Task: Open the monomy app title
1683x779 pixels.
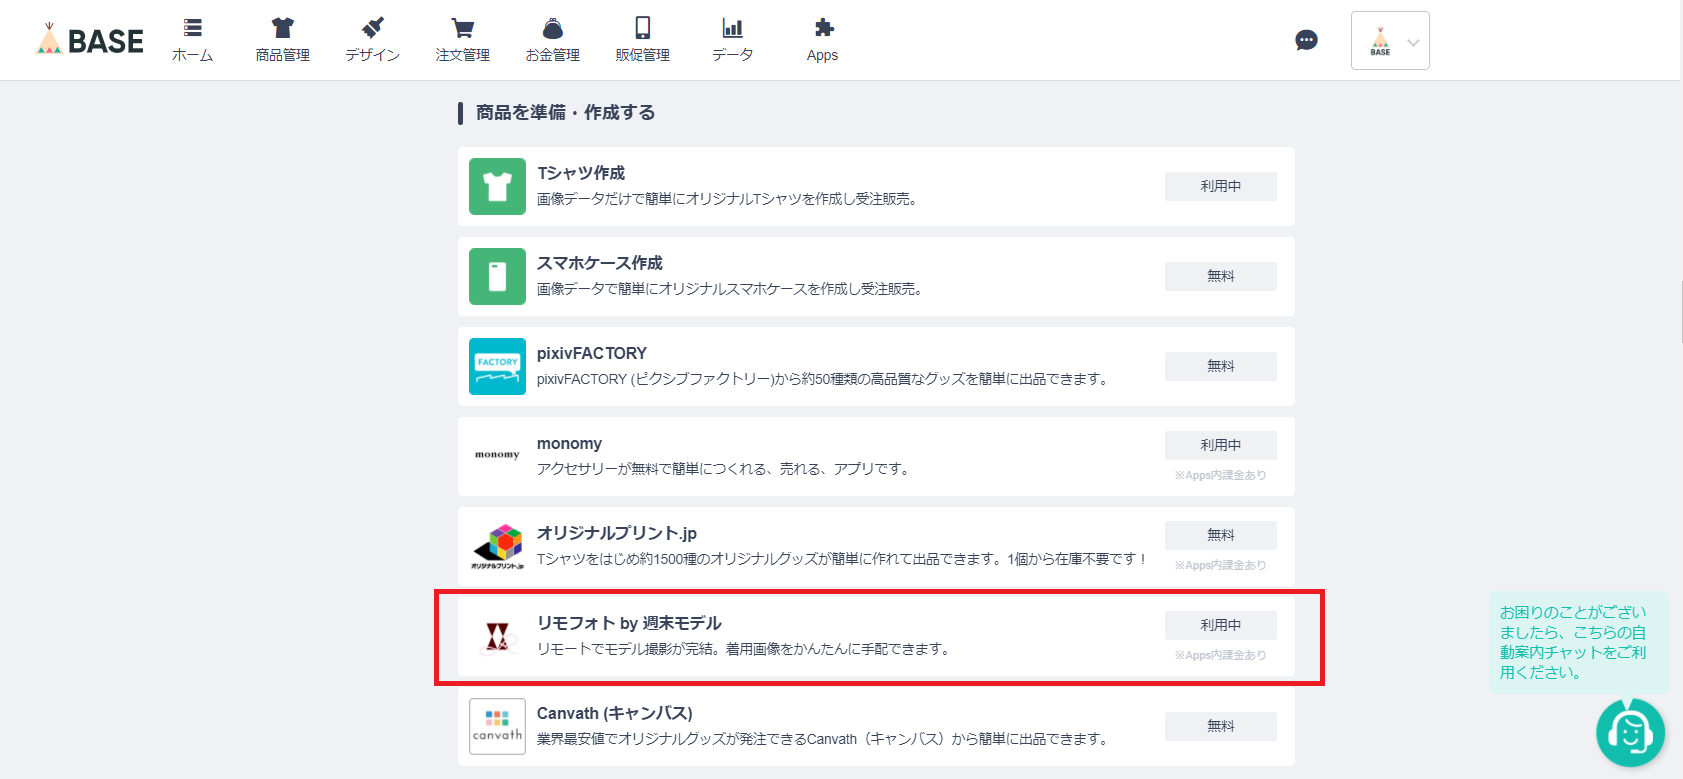Action: click(569, 443)
